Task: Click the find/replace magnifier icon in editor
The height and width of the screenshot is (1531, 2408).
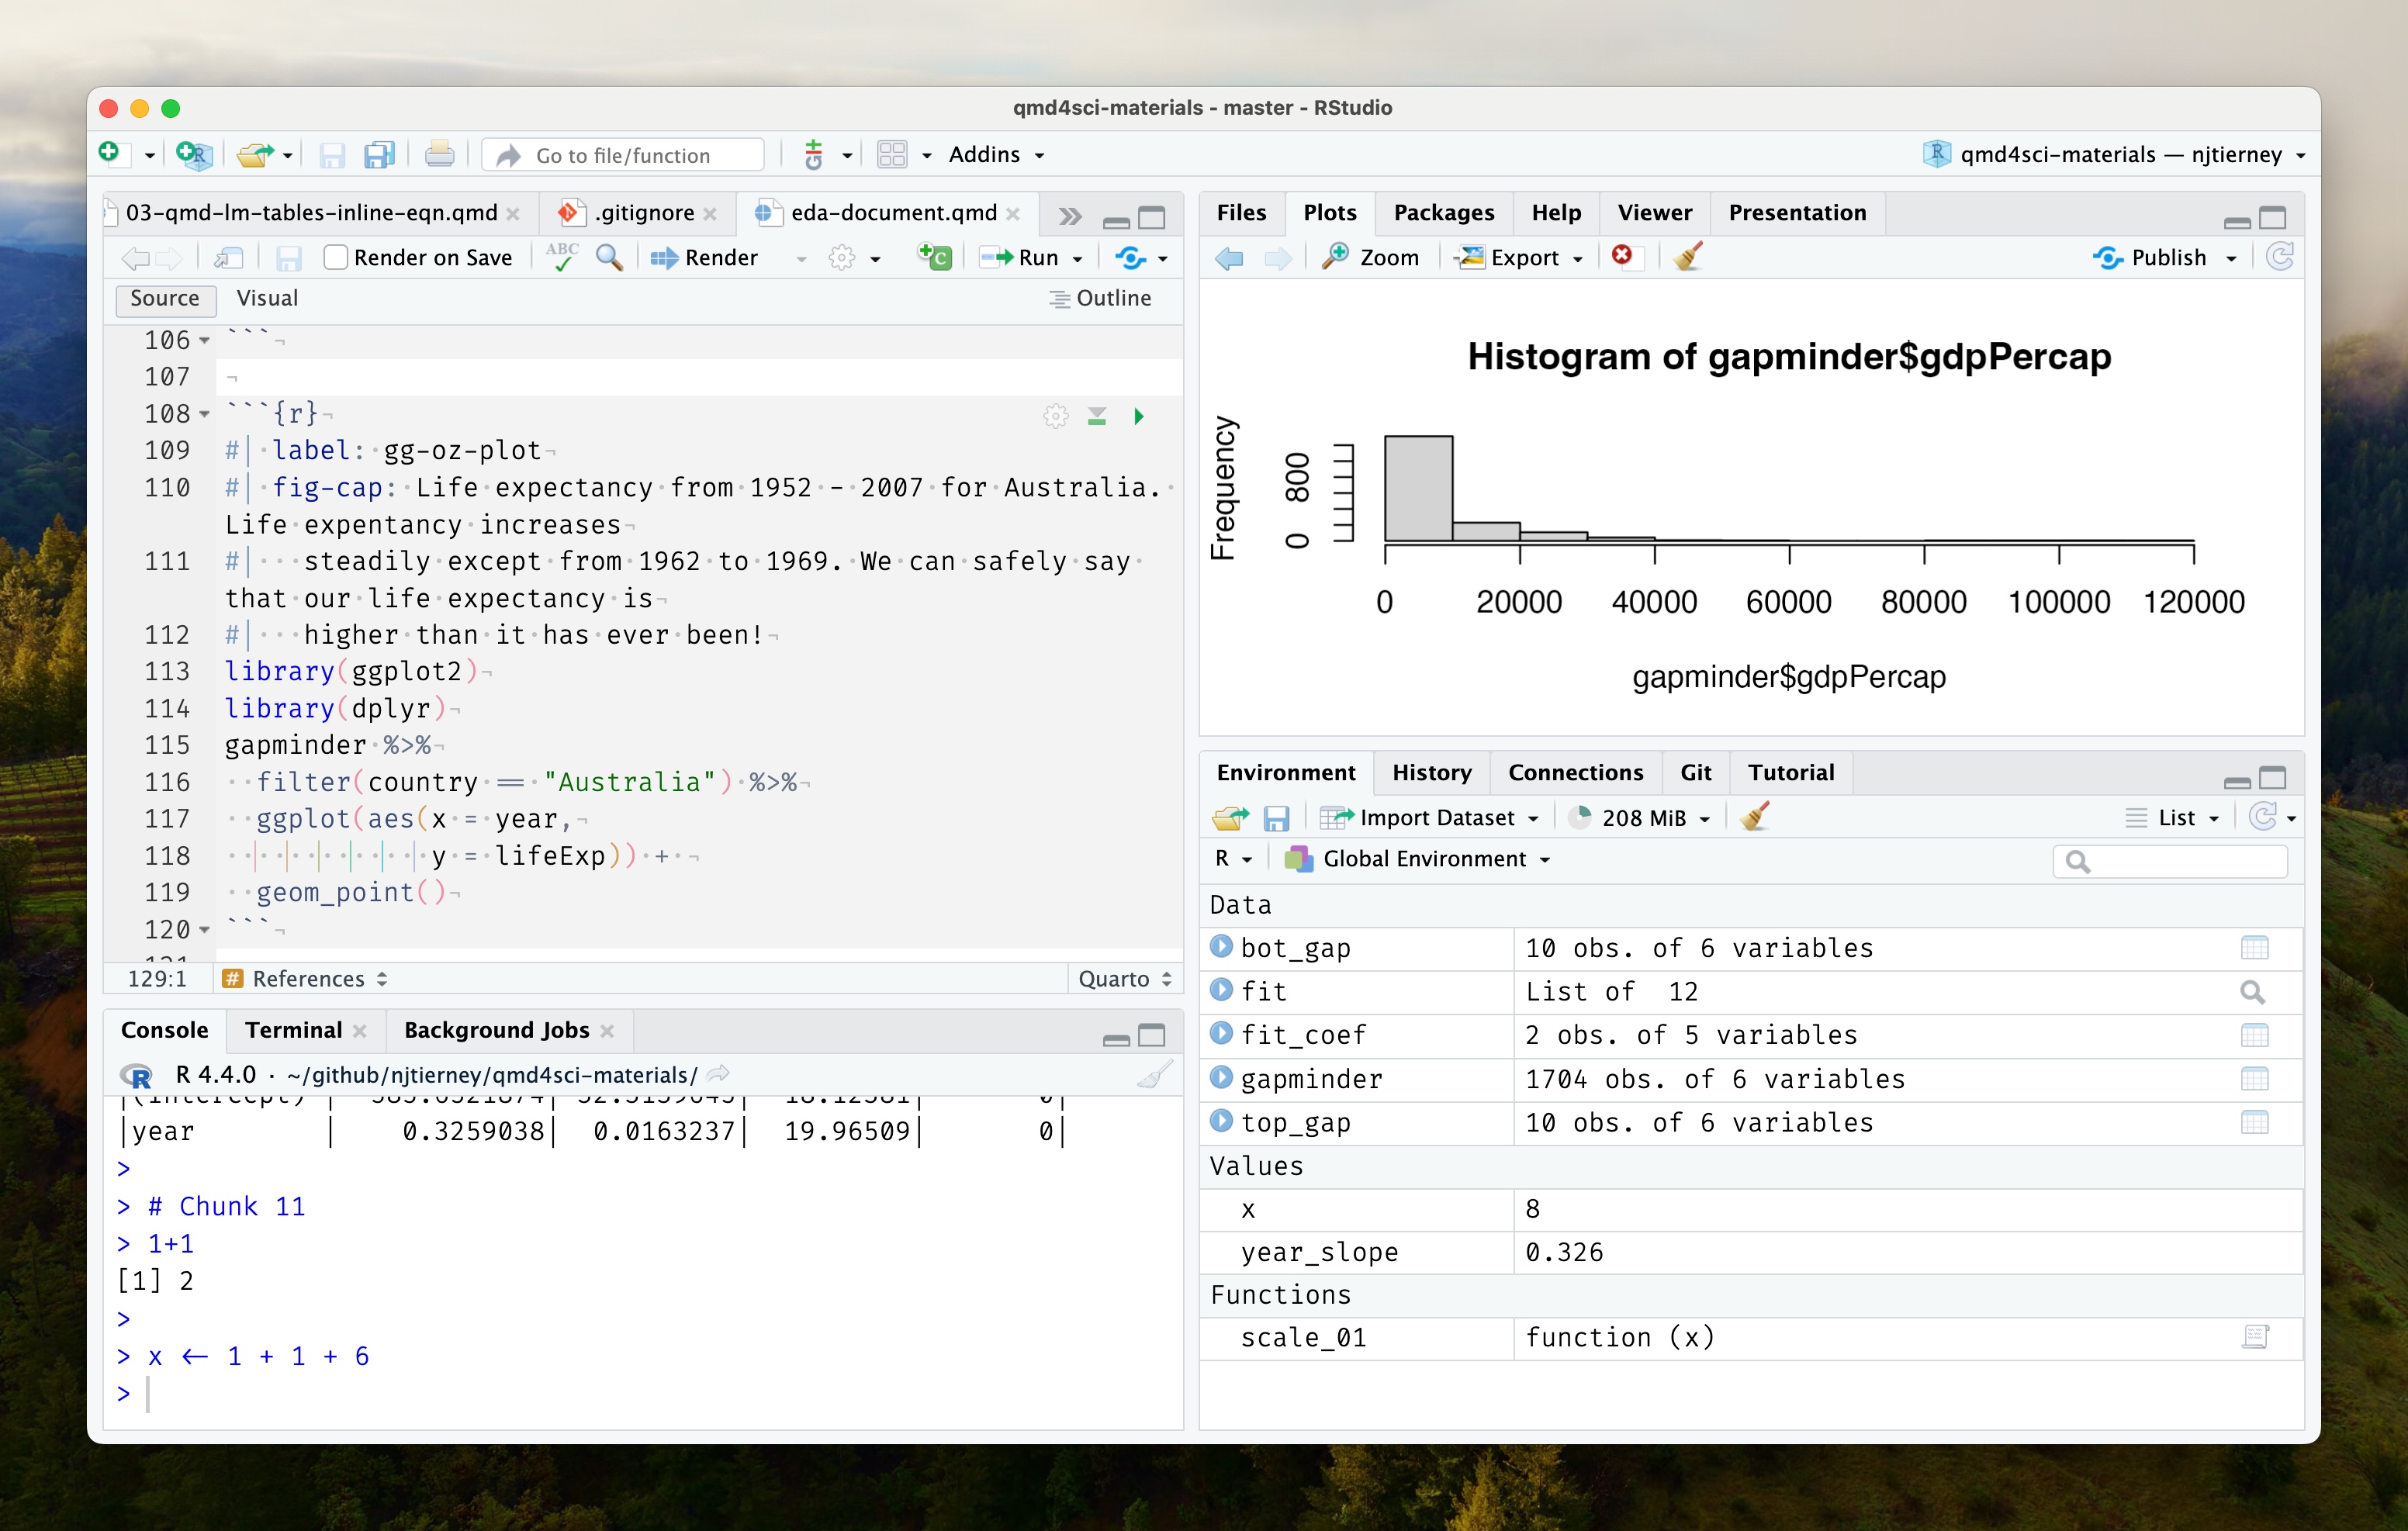Action: coord(609,257)
